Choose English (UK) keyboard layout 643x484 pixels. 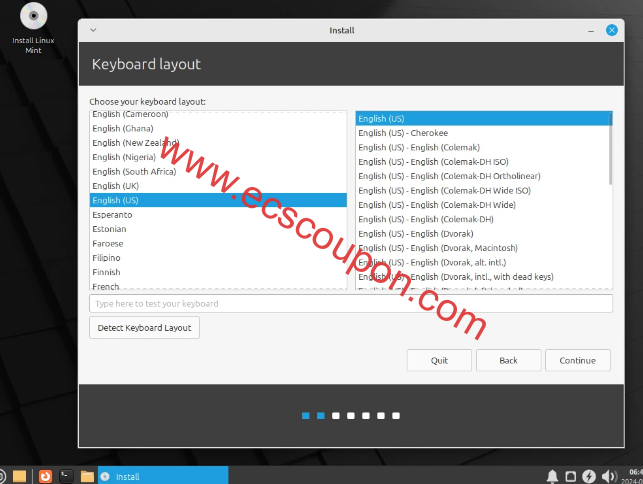click(x=218, y=186)
